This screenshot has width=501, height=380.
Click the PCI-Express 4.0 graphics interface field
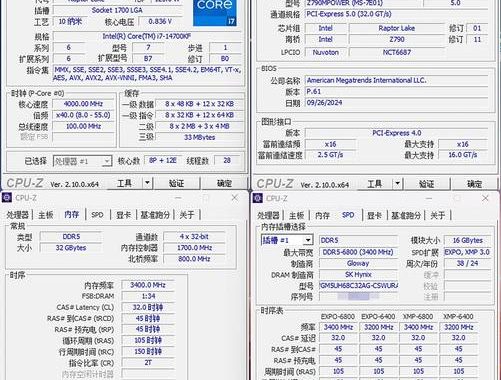[x=397, y=133]
